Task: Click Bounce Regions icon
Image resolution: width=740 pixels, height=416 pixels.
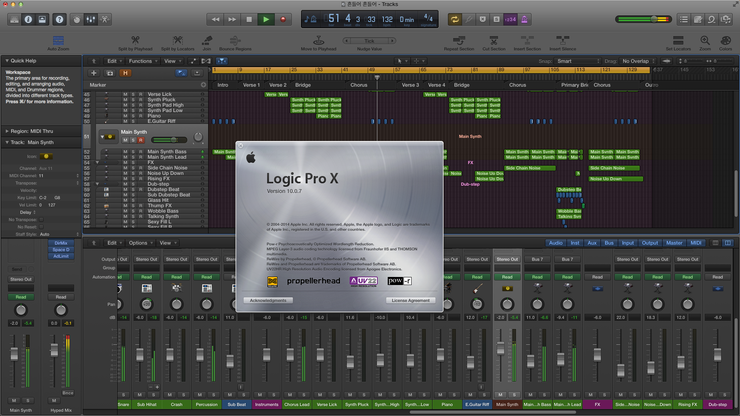Action: tap(235, 41)
